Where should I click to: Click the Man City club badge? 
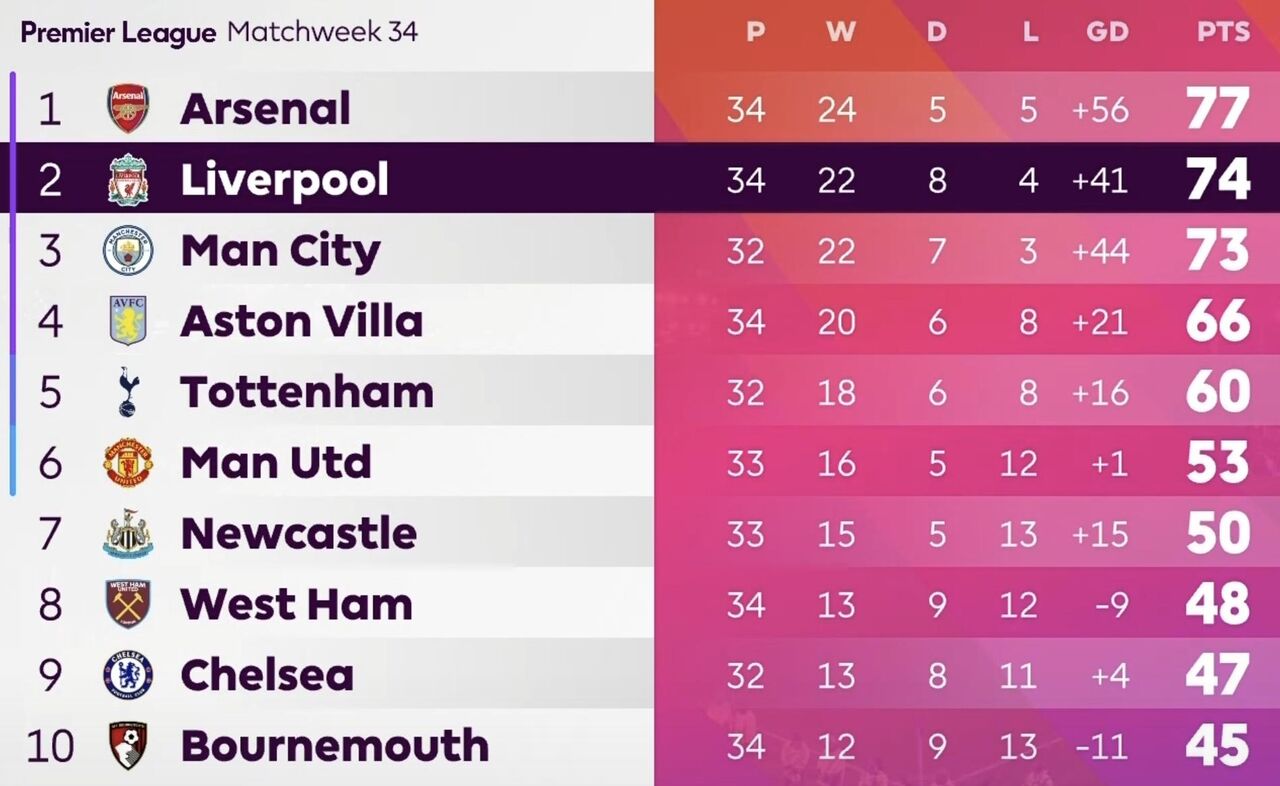[128, 250]
